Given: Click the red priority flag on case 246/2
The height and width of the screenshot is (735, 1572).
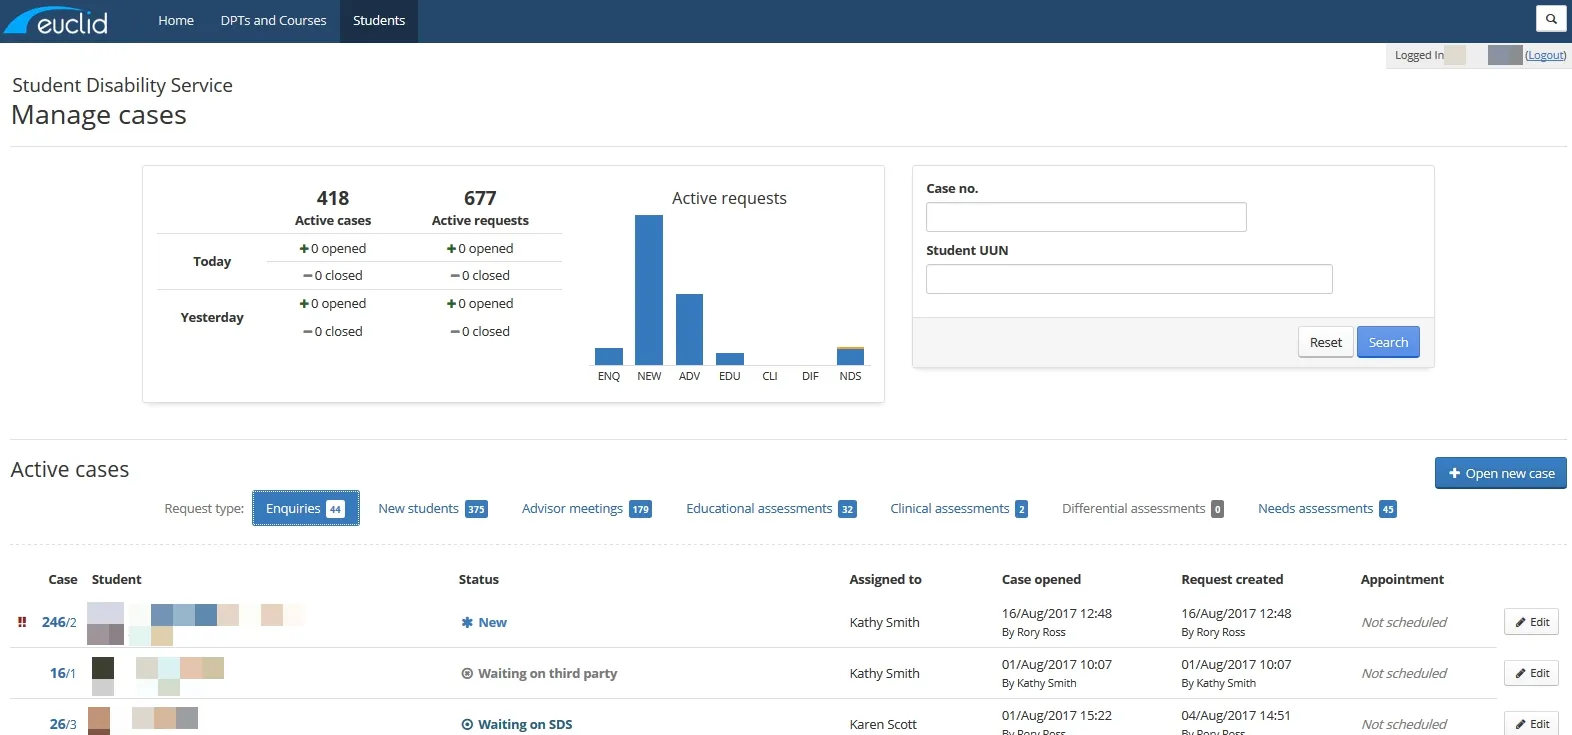Looking at the screenshot, I should click(x=22, y=622).
